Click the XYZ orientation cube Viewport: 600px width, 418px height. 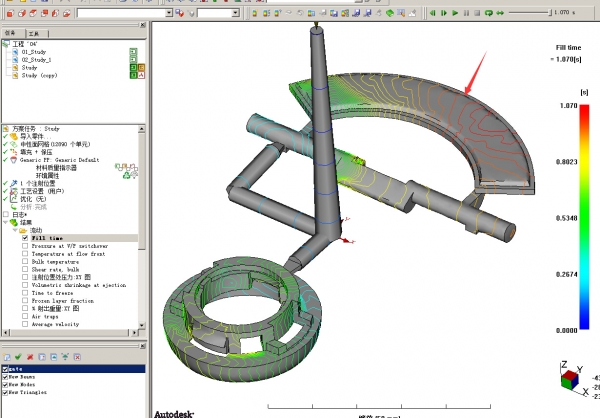570,380
